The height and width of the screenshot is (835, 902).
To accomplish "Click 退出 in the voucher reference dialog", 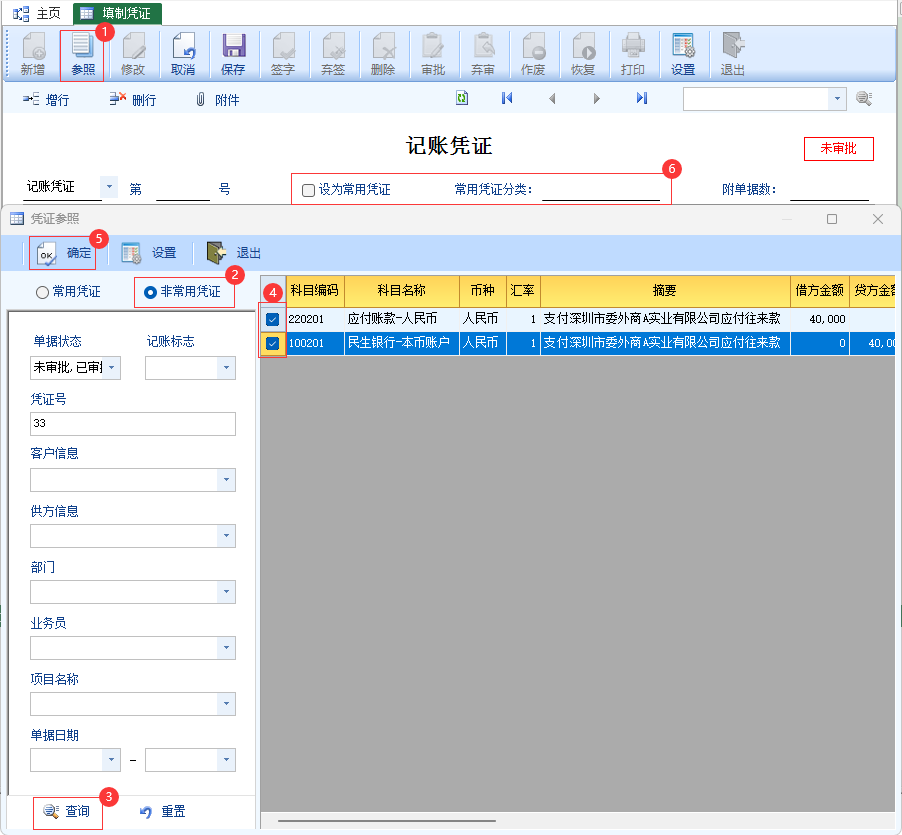I will click(234, 253).
